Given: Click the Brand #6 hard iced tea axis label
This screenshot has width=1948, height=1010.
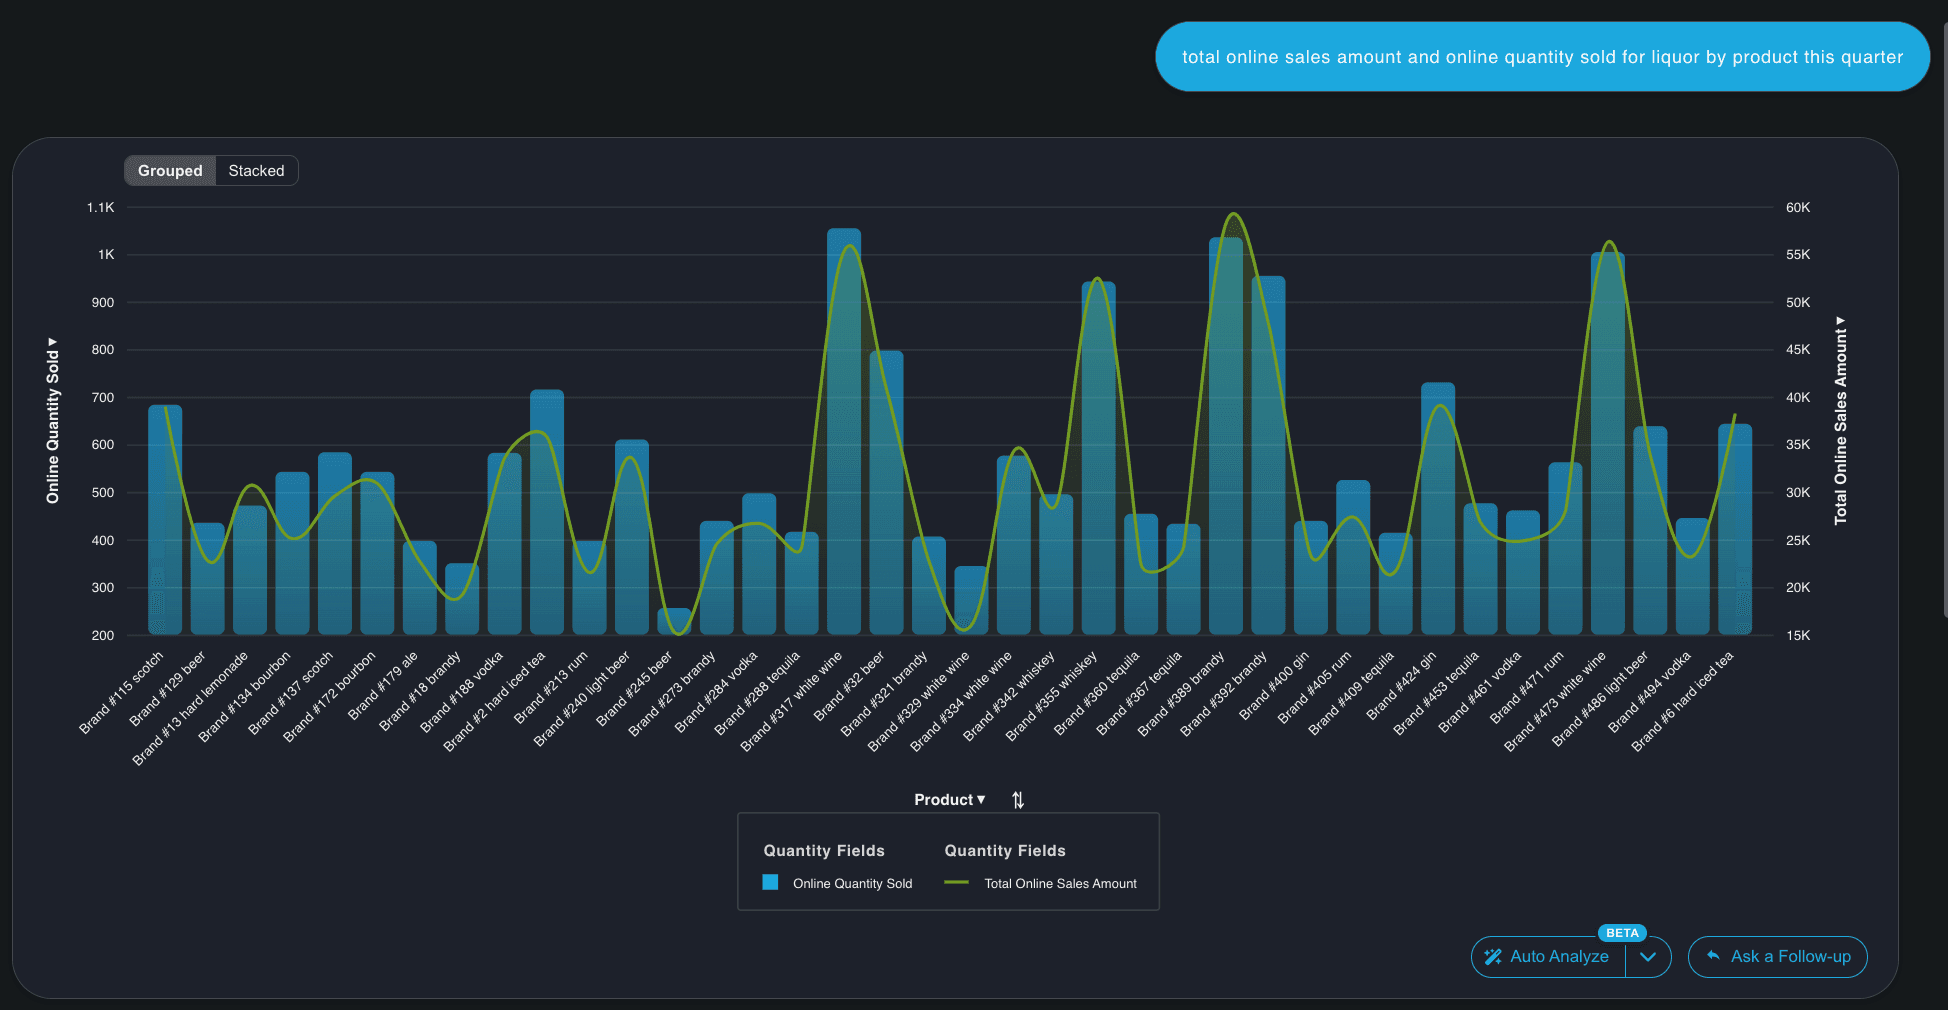Looking at the screenshot, I should [1684, 700].
